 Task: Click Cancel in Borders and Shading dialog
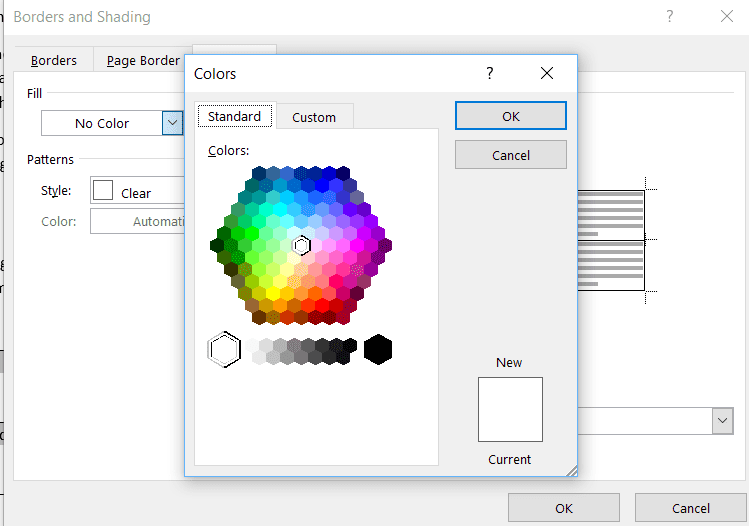point(691,508)
